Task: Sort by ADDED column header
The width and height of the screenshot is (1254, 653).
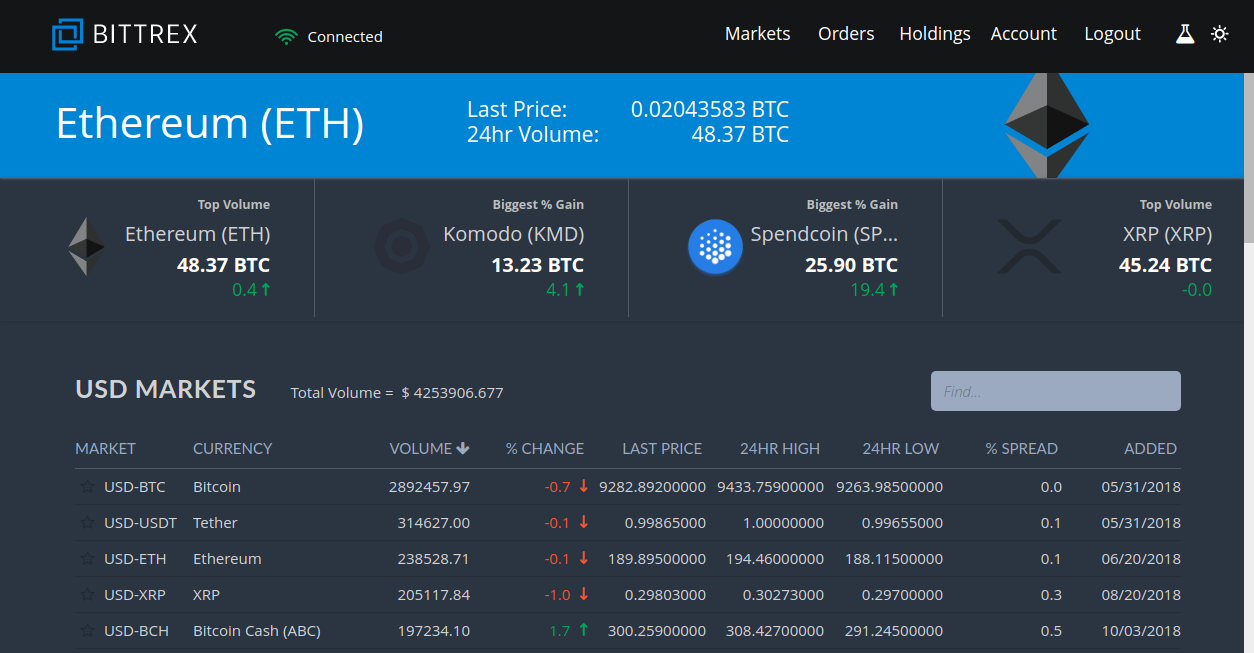Action: 1151,449
